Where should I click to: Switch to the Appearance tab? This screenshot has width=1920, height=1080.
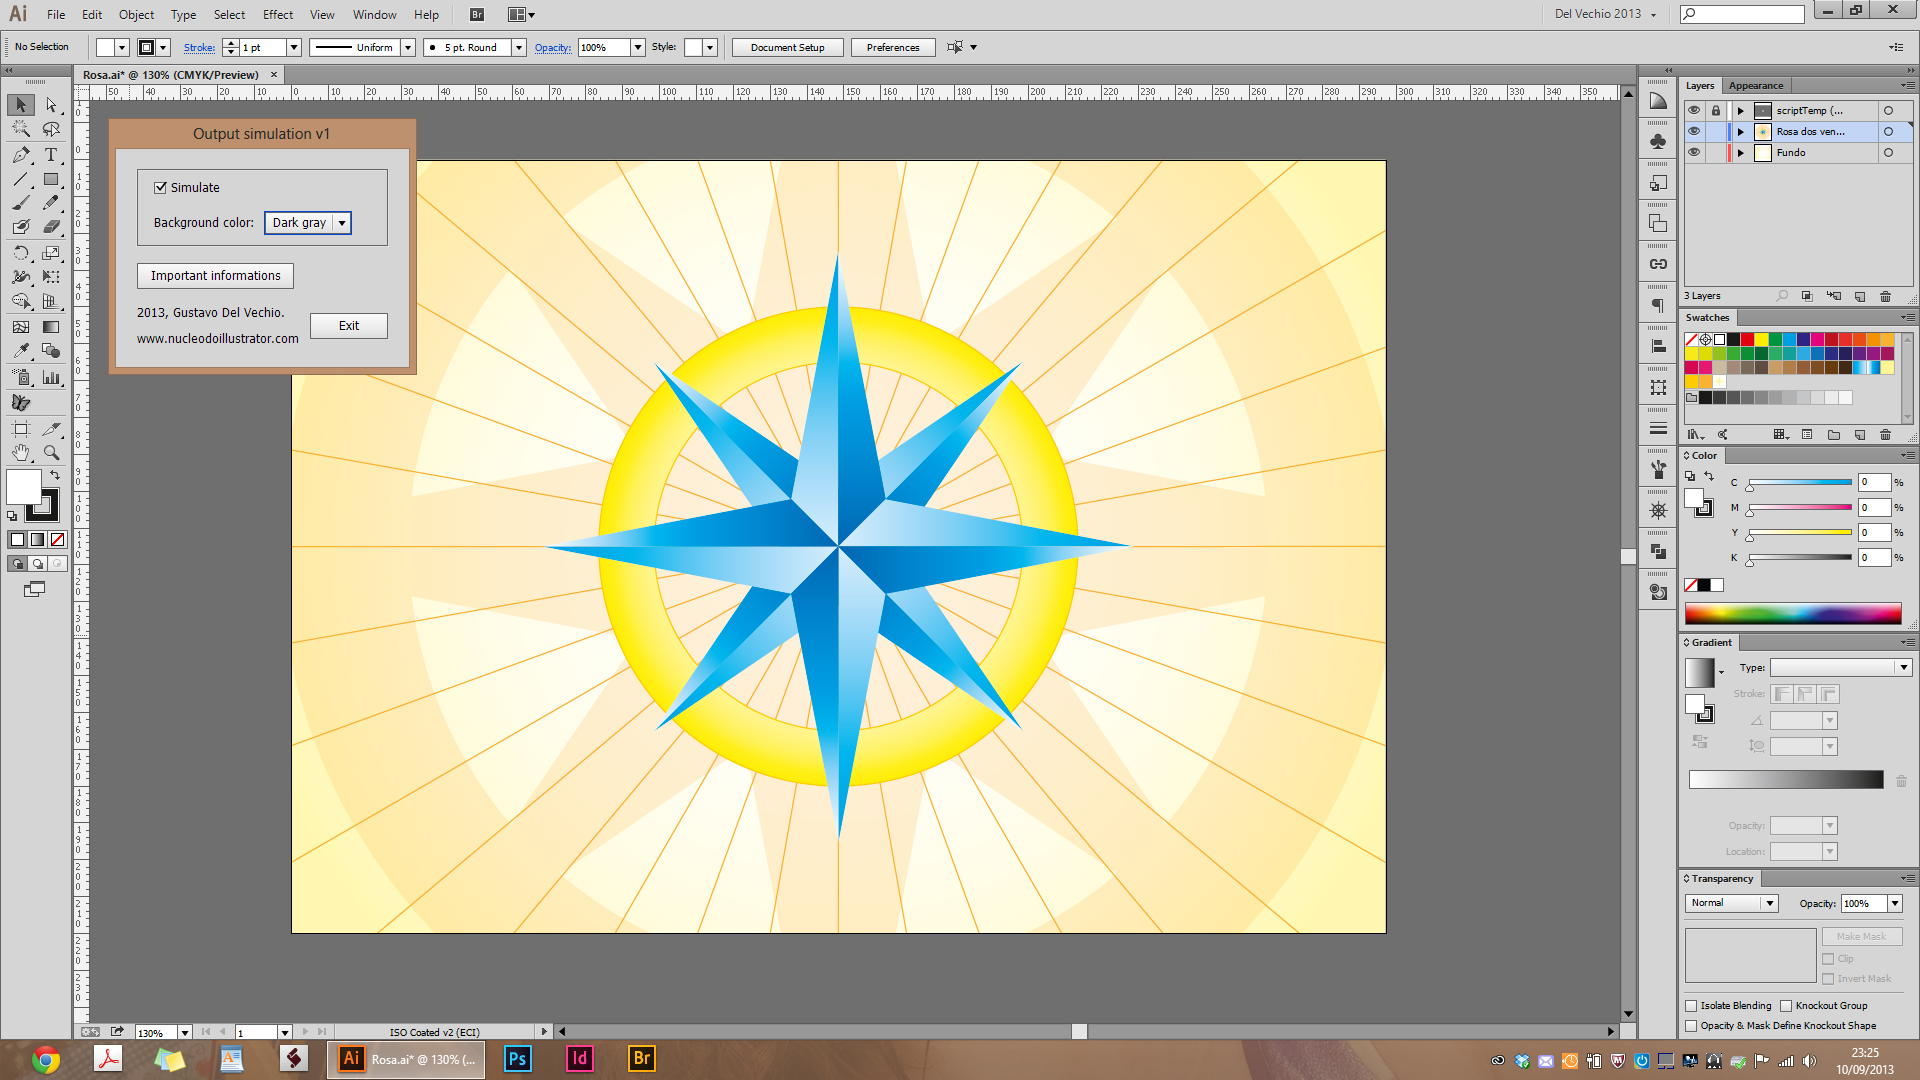pos(1756,85)
